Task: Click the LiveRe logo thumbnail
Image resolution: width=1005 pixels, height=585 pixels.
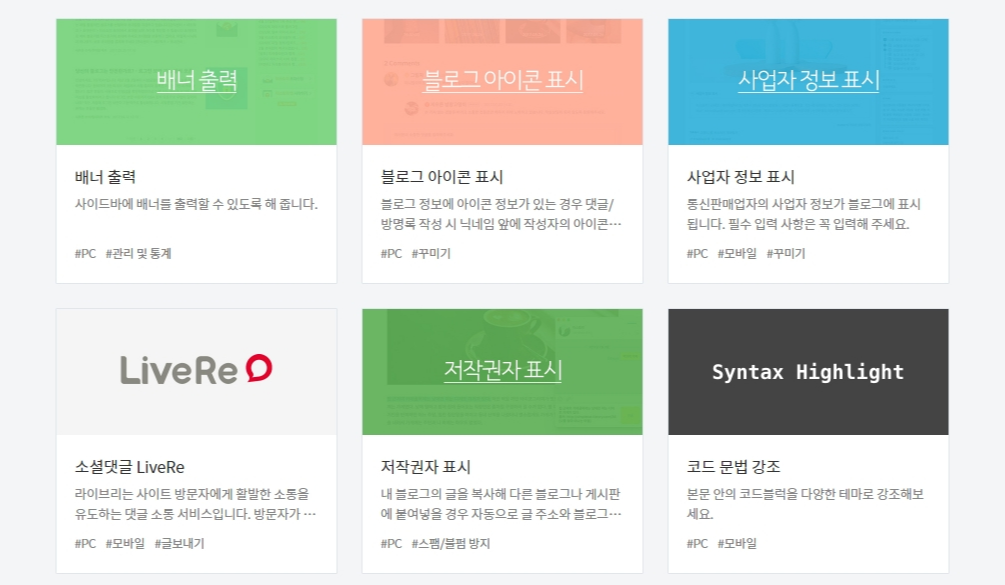Action: coord(196,372)
